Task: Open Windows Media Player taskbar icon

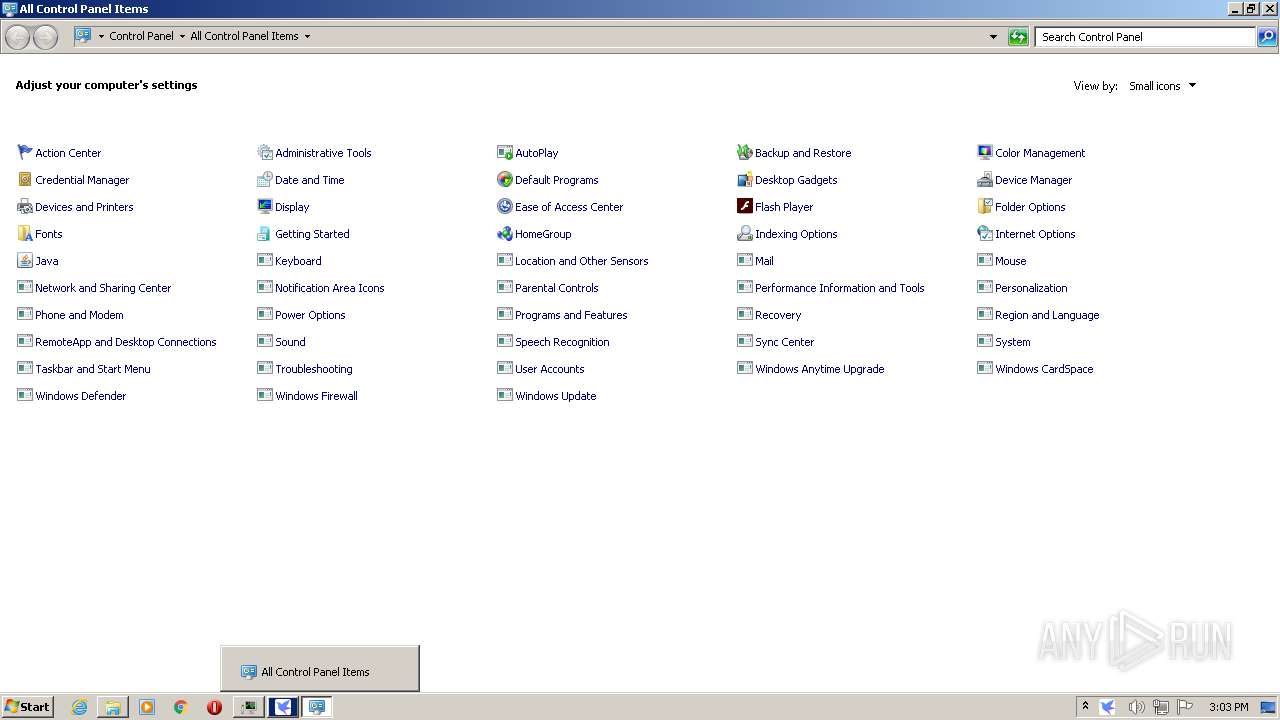Action: coord(147,707)
